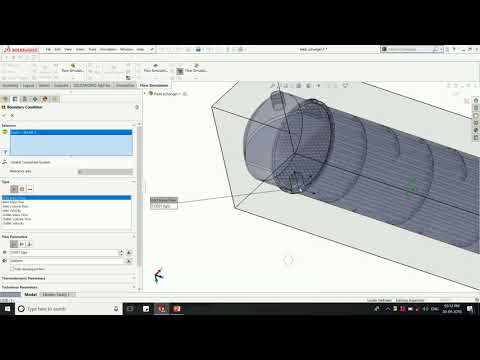Click the selected face entry in Selection box
480x360 pixels.
71,132
